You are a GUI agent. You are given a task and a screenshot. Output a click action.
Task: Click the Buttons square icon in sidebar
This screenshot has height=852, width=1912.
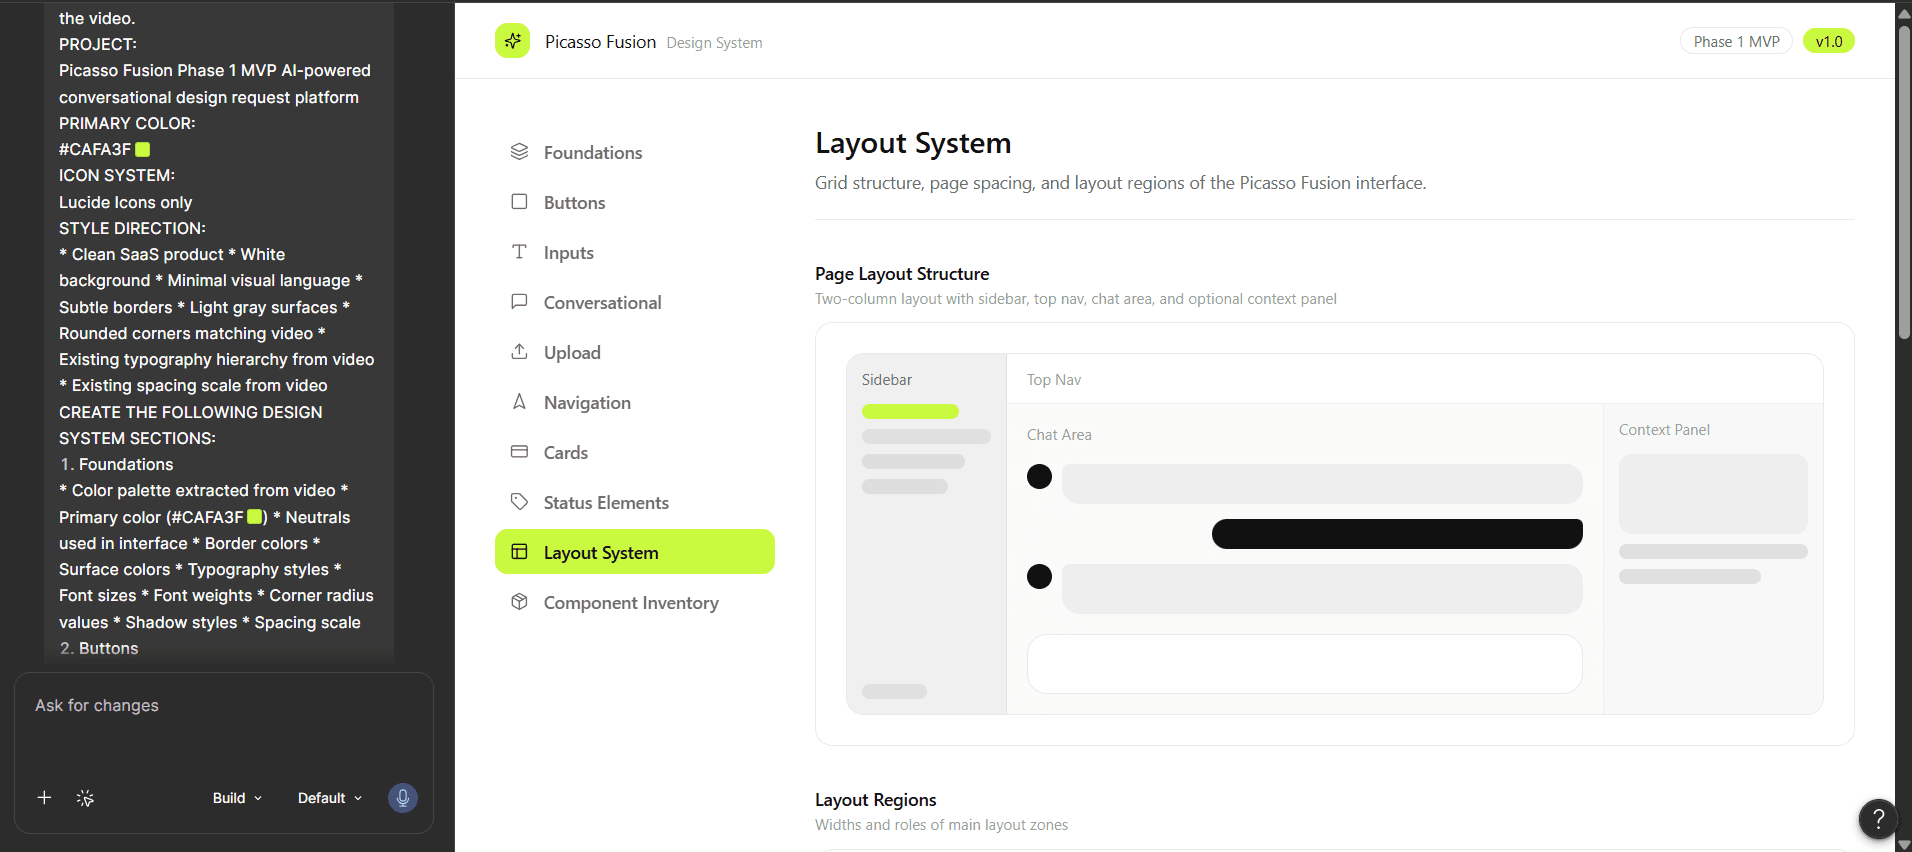(x=519, y=201)
